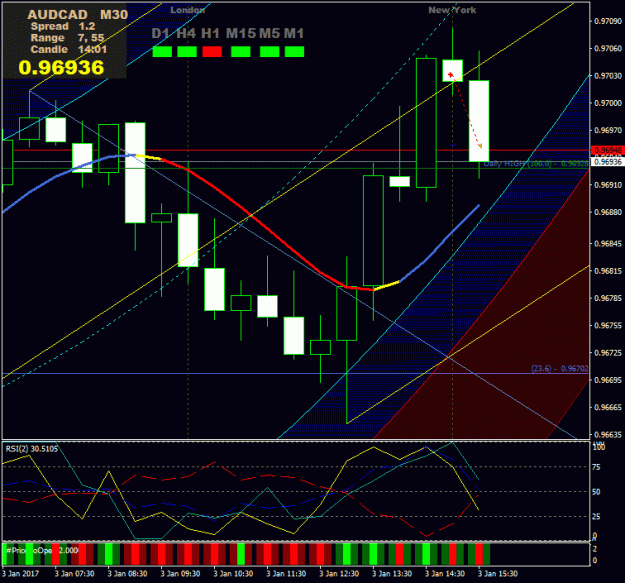
Task: Click the H1 timeframe label
Action: point(210,33)
